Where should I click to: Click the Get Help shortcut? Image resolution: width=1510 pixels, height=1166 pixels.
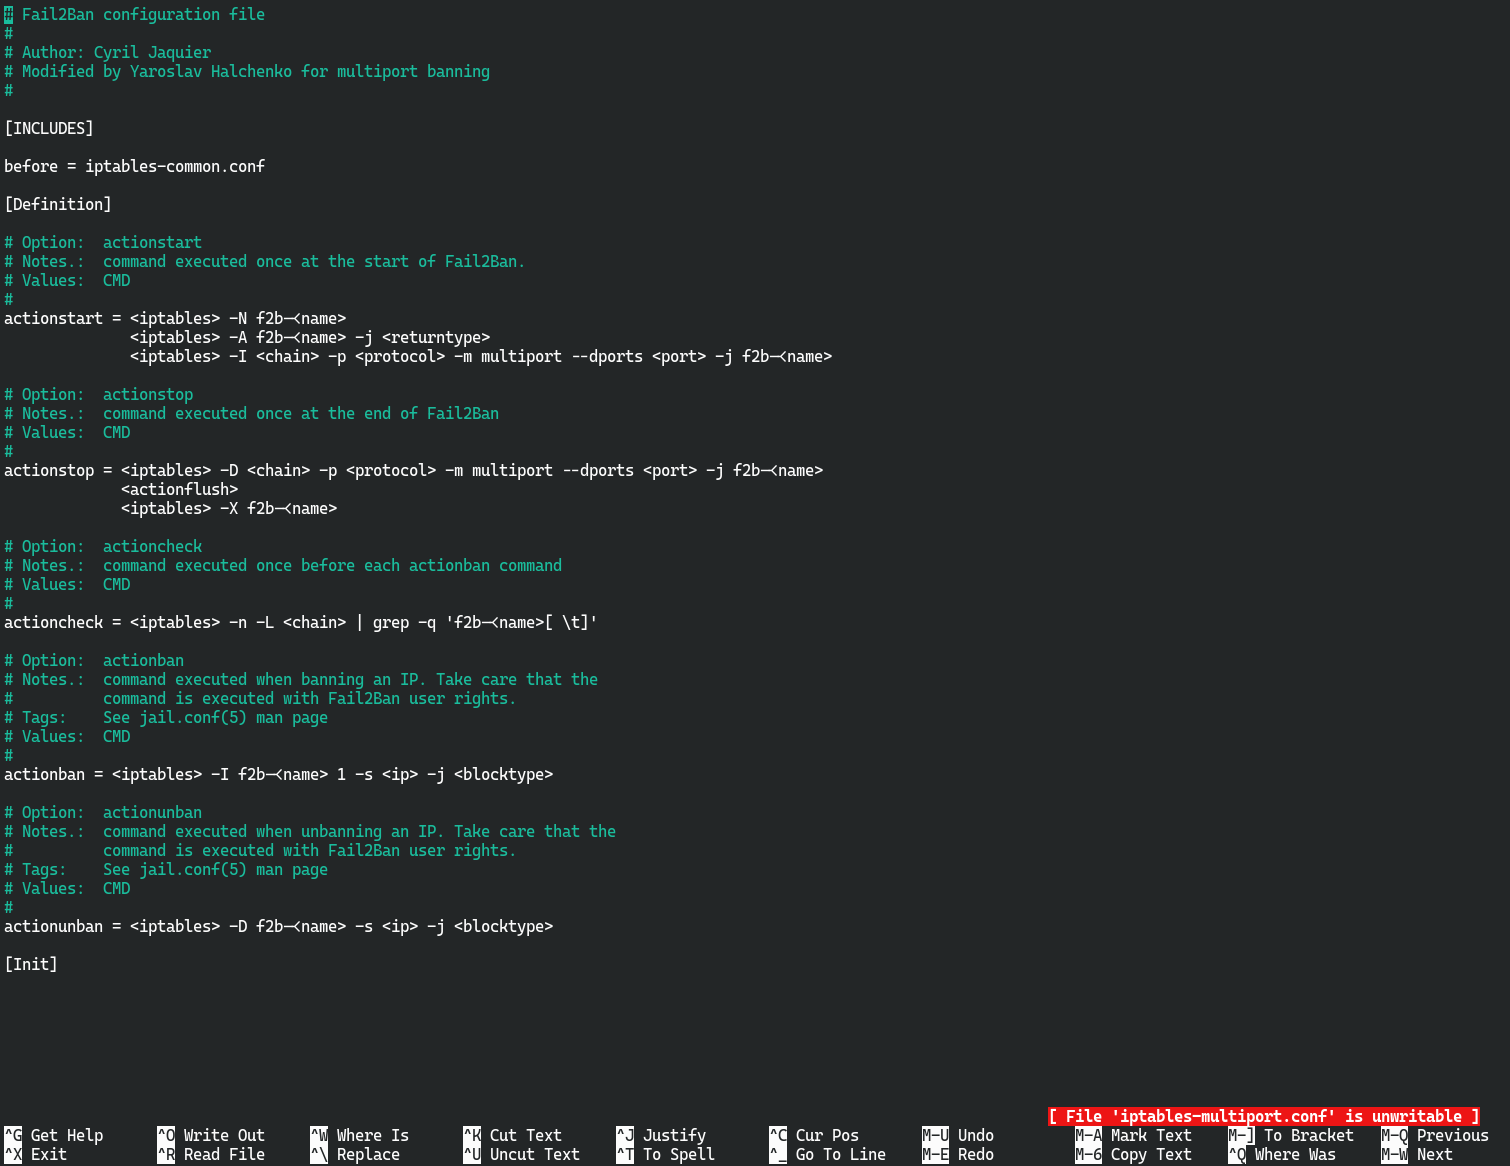coord(66,1135)
